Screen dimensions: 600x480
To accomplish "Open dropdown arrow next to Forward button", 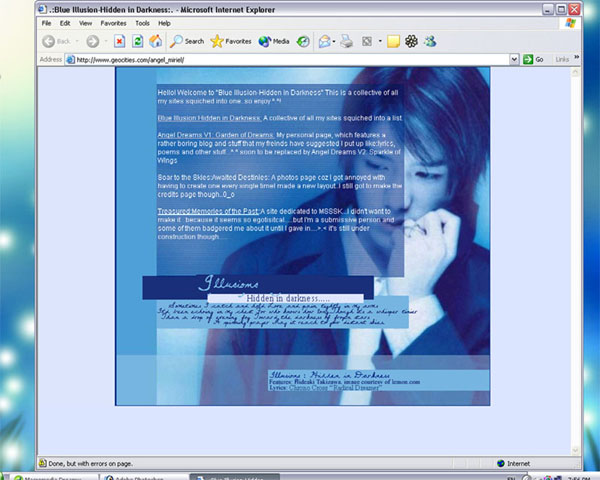I will coord(106,41).
